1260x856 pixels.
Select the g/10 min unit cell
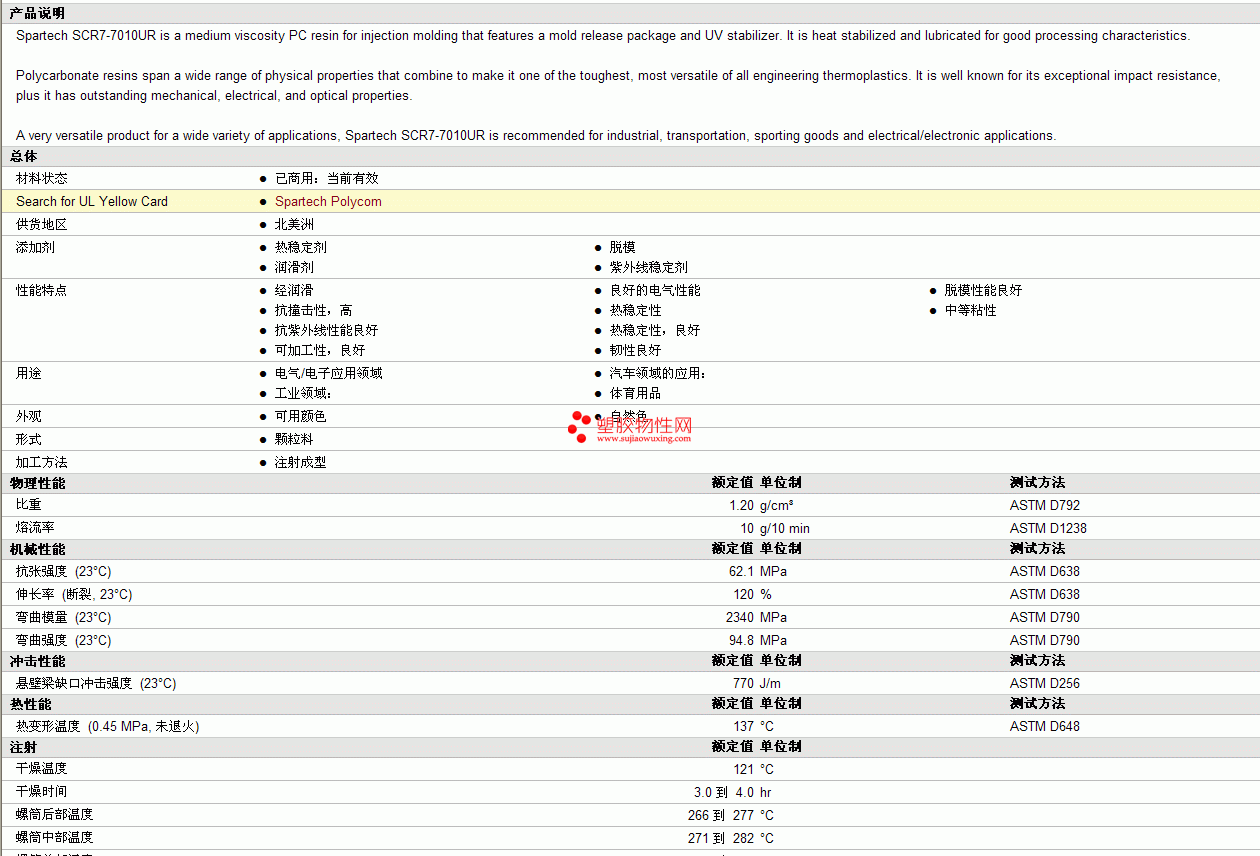tap(785, 528)
